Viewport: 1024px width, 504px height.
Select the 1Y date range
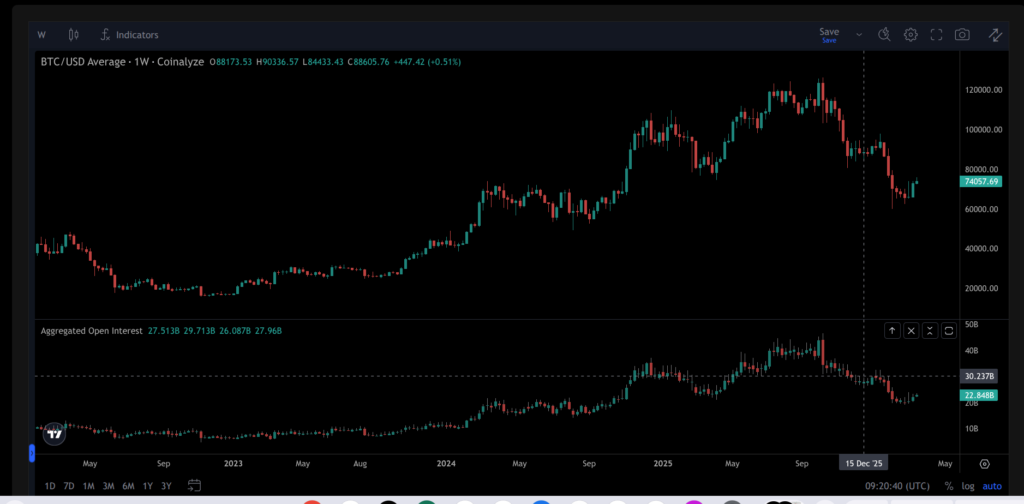(x=147, y=485)
